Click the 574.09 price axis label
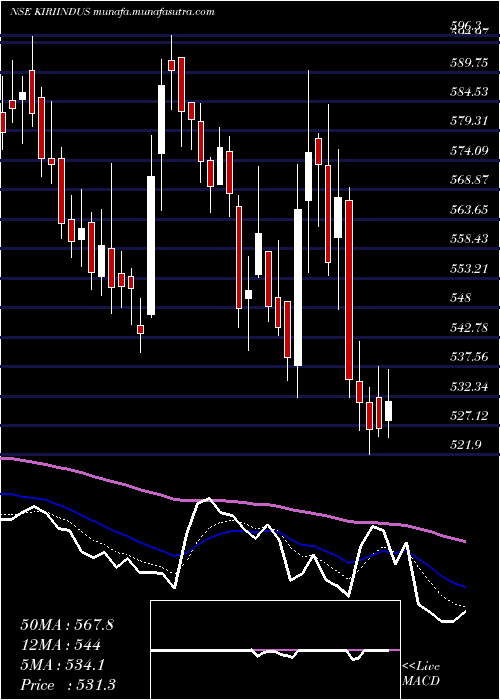This screenshot has height=700, width=500. tap(468, 151)
